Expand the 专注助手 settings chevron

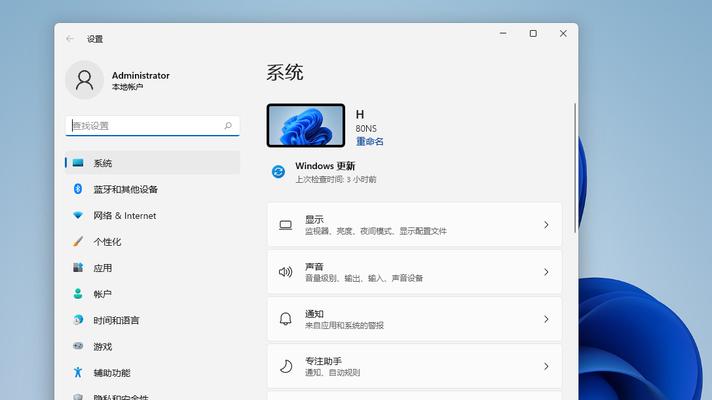coord(546,366)
